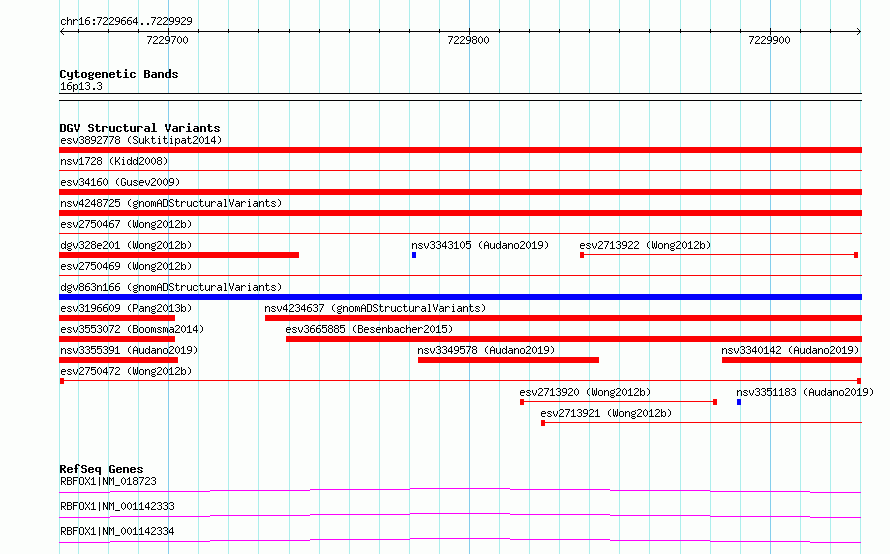Click the small blue nsv3351183 marker
Screen dimensions: 890x554
(x=739, y=402)
